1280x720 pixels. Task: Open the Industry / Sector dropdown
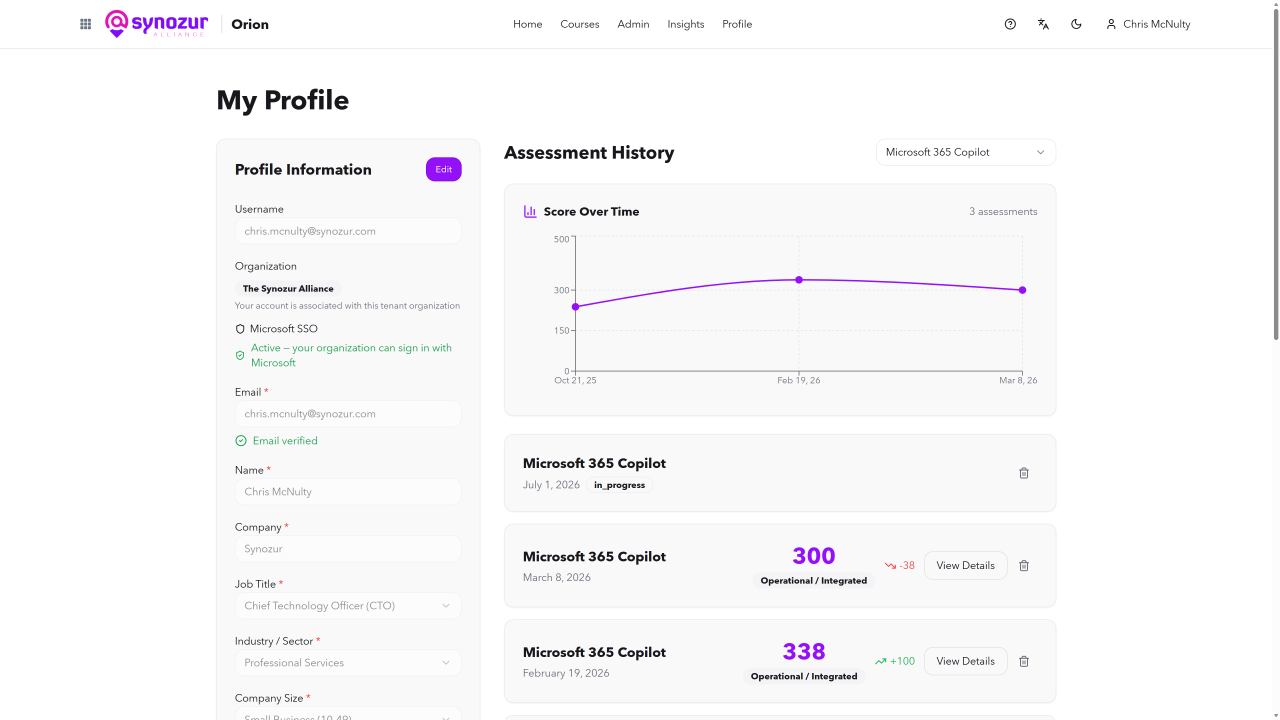coord(348,663)
